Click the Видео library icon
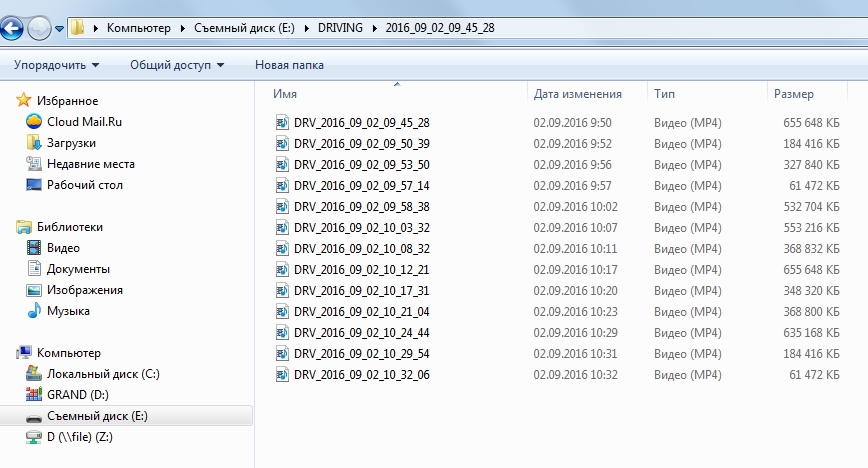Viewport: 868px width, 468px height. (x=34, y=248)
